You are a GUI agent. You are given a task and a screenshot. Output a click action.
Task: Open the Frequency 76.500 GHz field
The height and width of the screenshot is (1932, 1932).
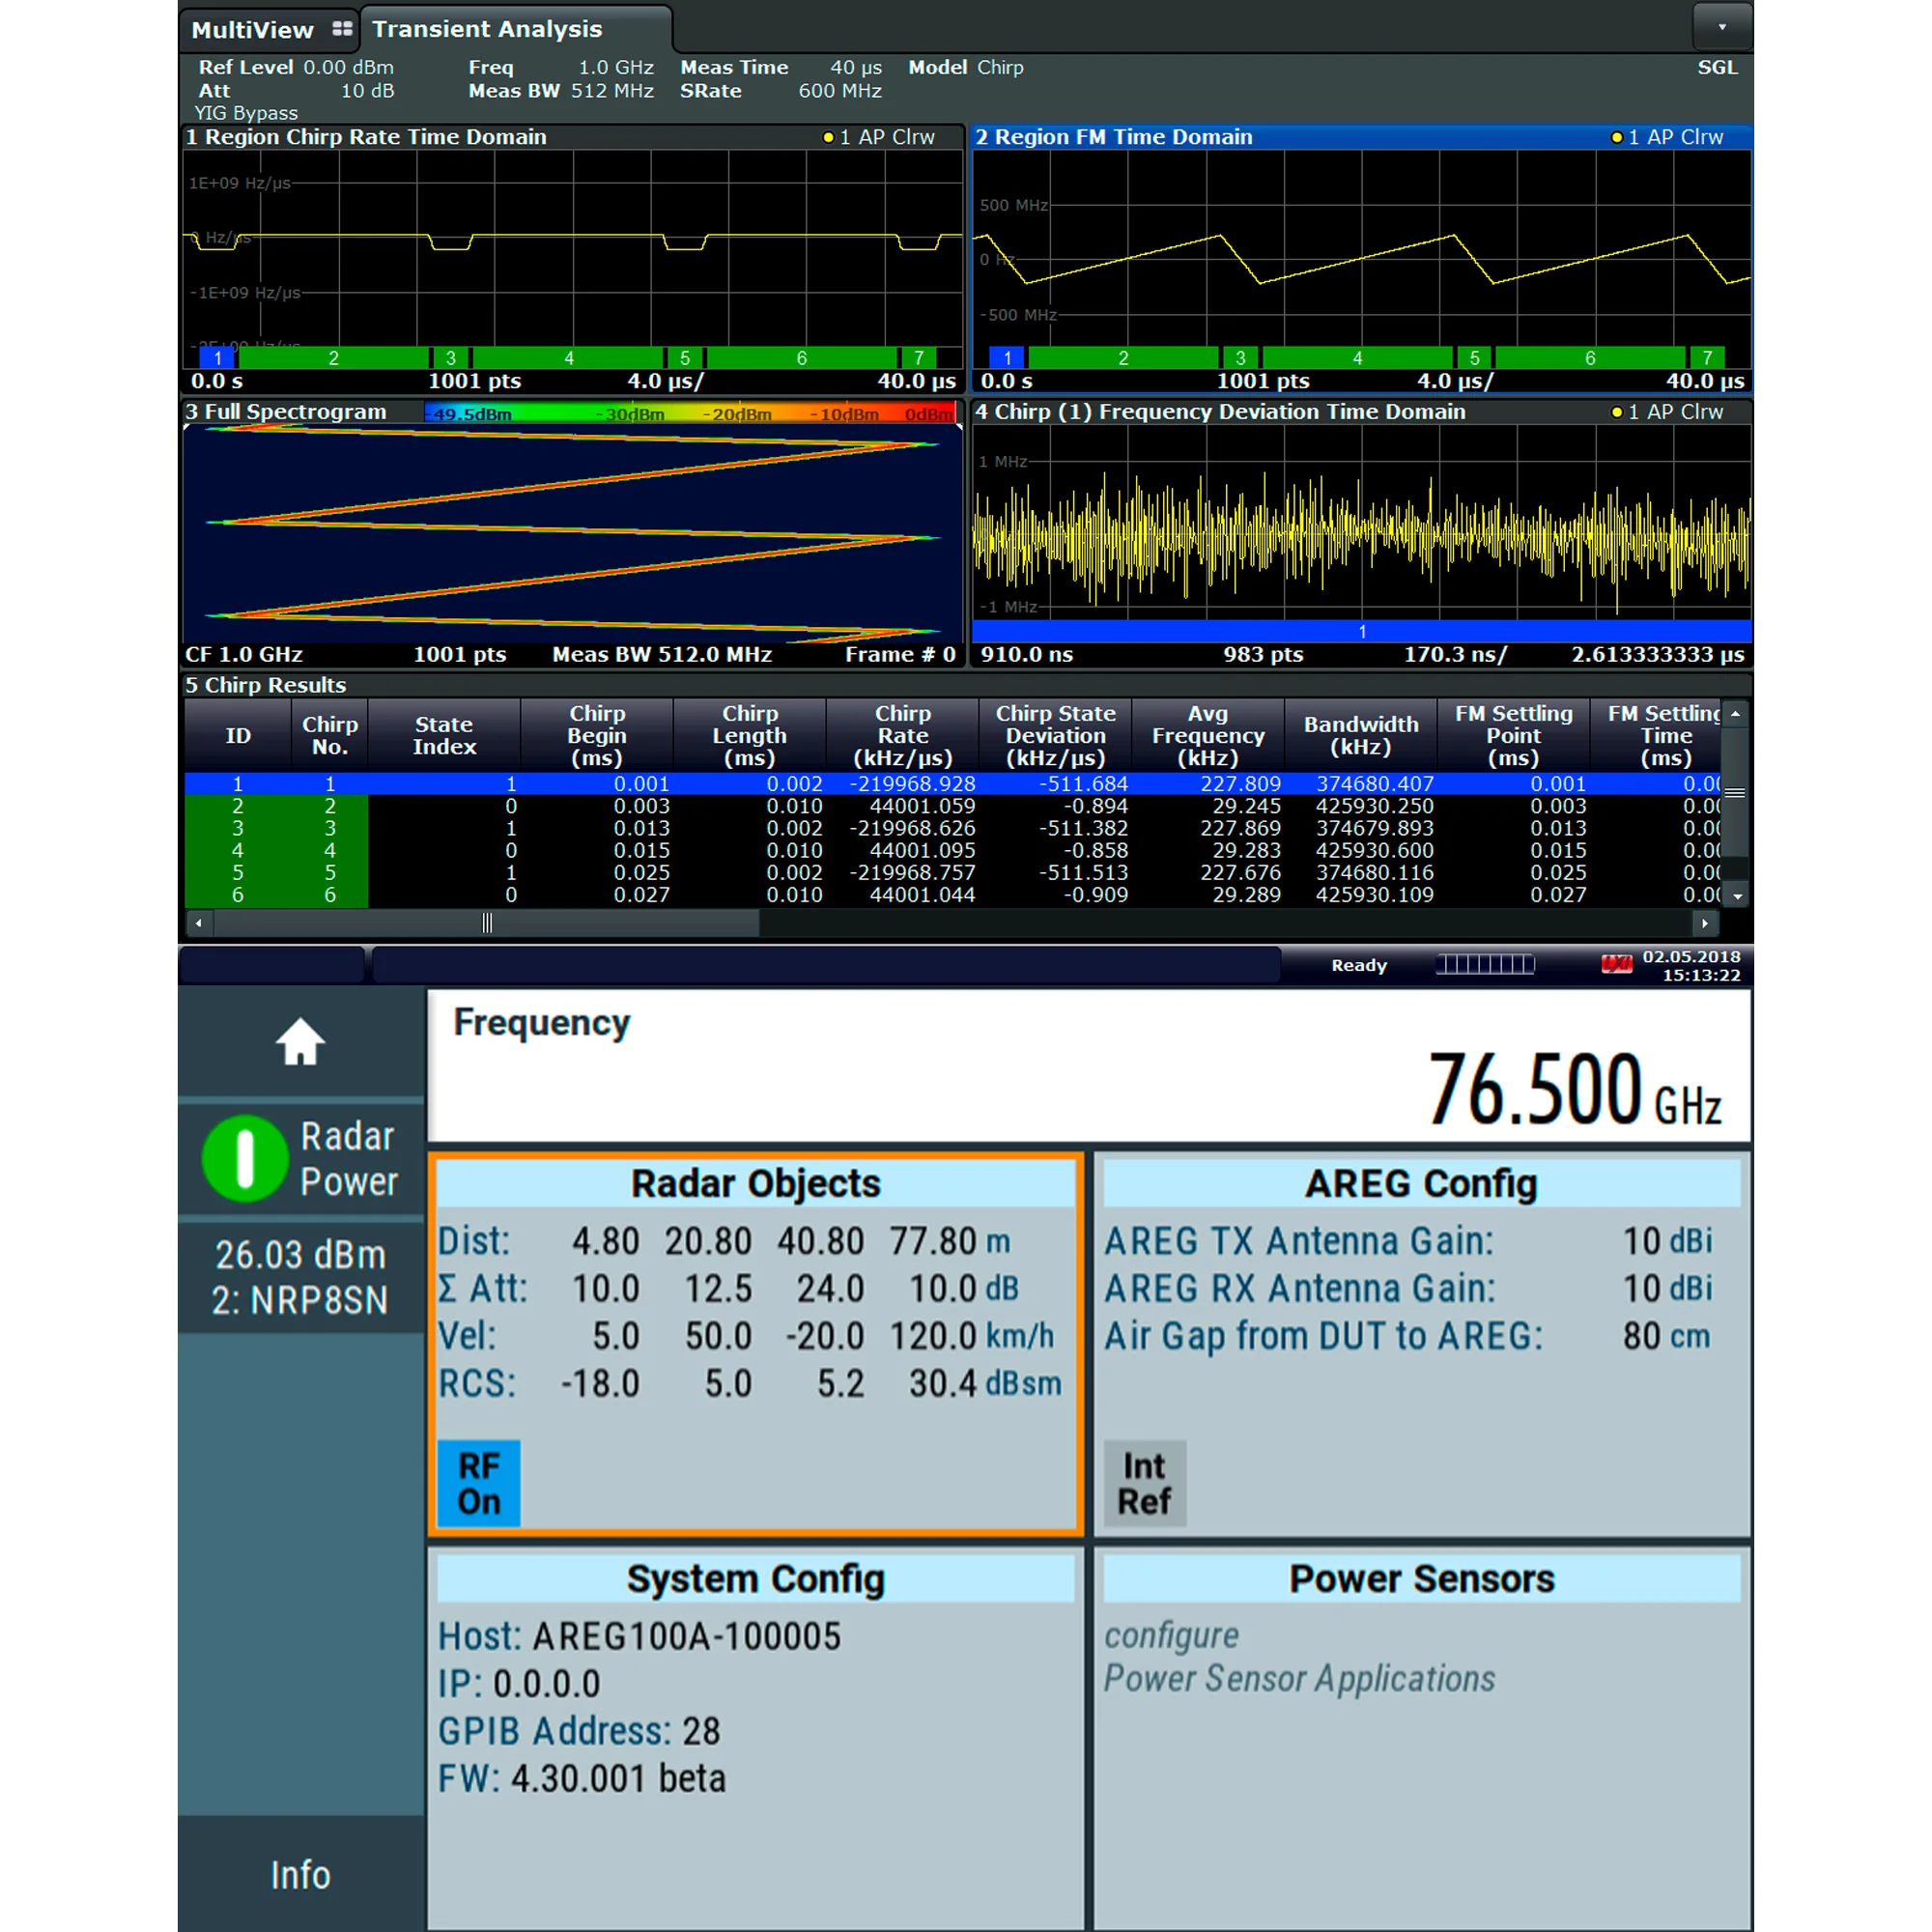tap(1089, 1066)
